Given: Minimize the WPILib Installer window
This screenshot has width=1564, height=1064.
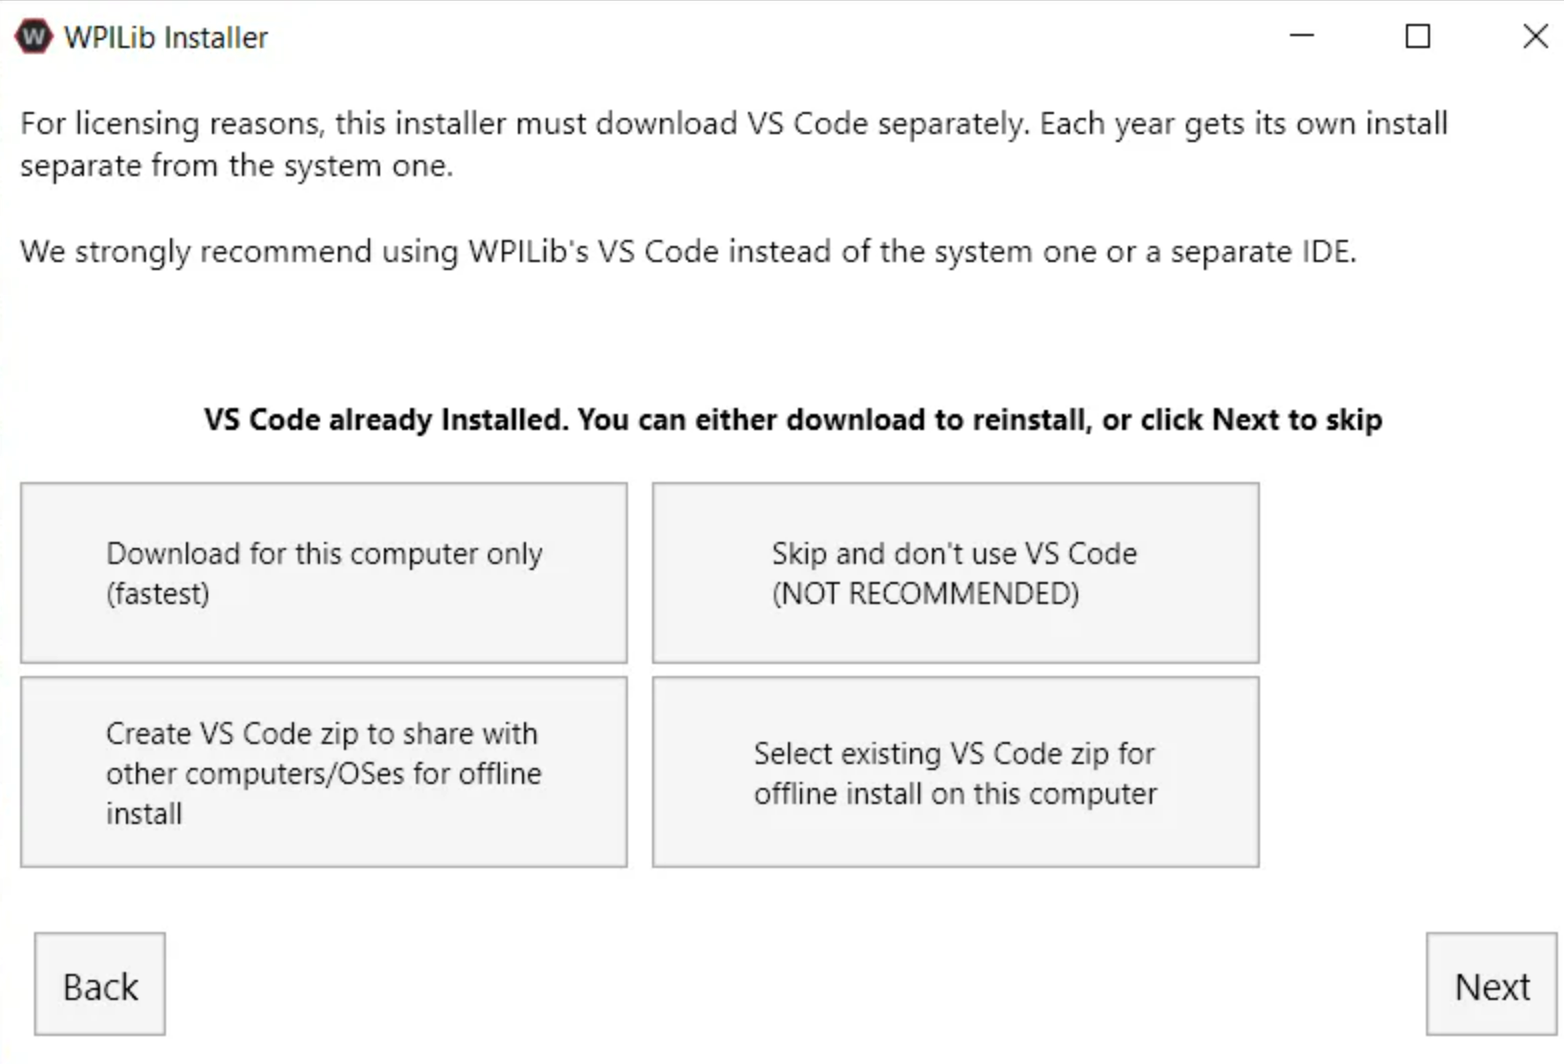Looking at the screenshot, I should 1301,36.
